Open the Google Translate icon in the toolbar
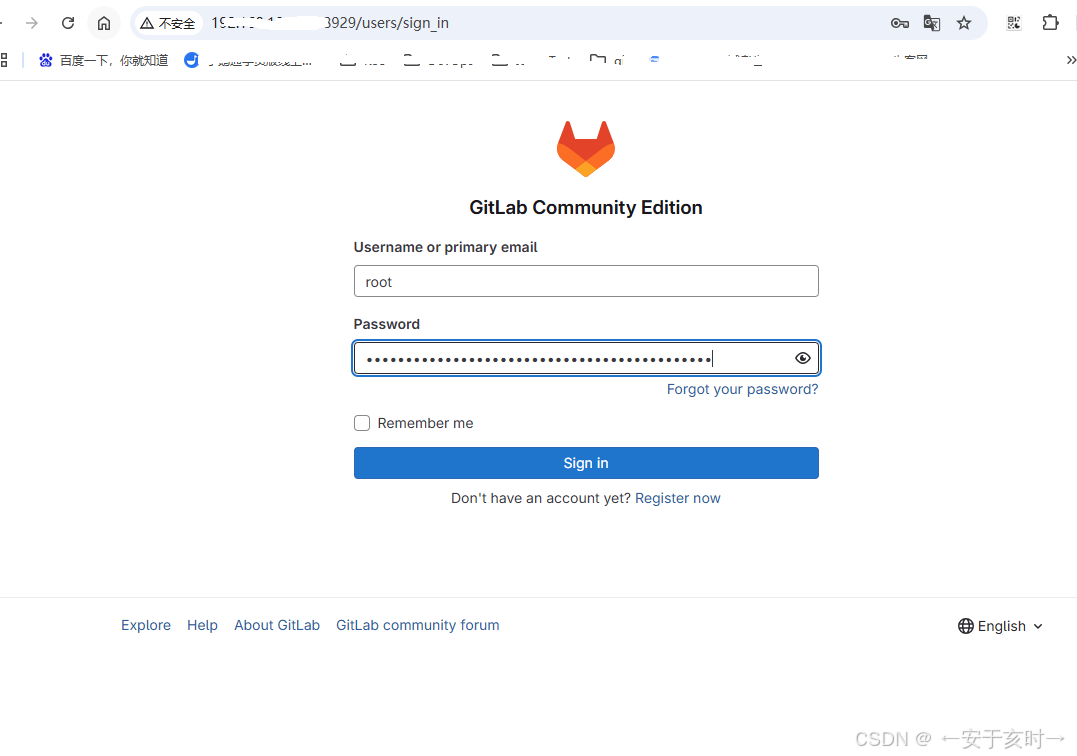The width and height of the screenshot is (1077, 756). 932,22
